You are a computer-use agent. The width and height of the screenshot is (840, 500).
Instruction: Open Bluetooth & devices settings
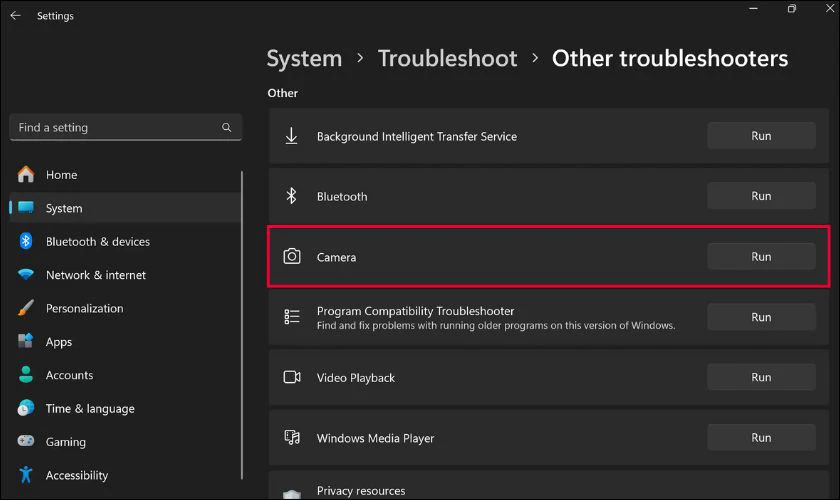(x=125, y=241)
